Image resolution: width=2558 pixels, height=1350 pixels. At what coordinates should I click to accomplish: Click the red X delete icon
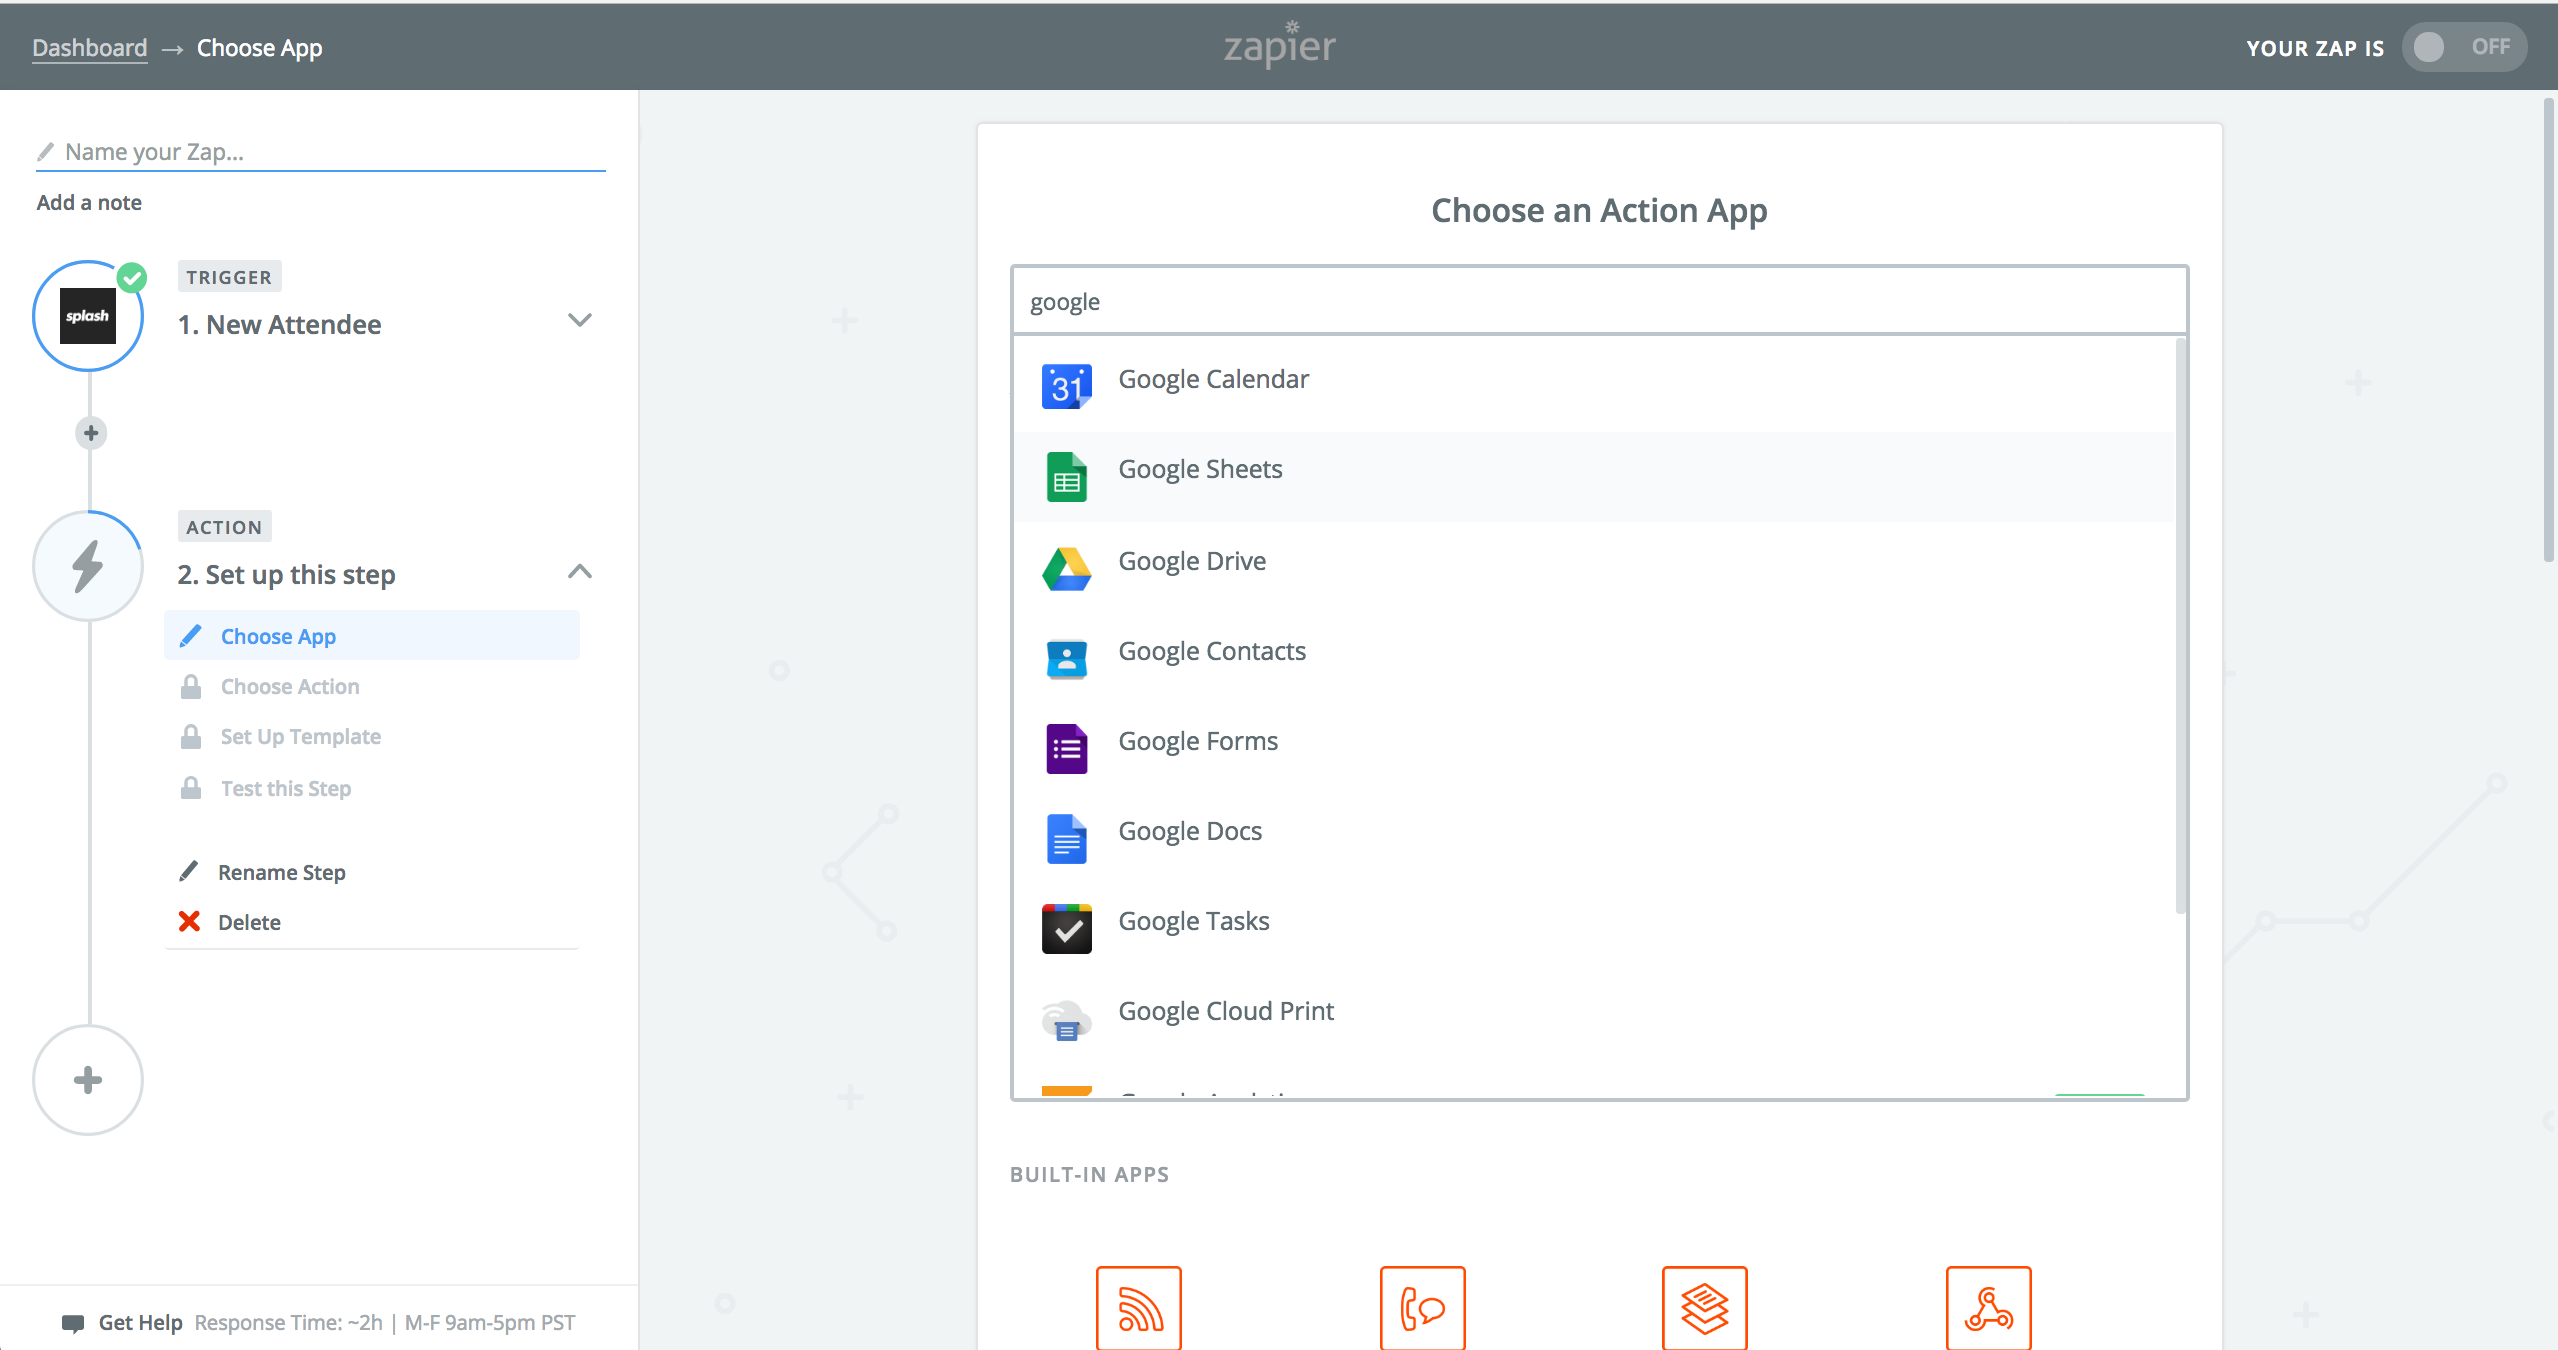(189, 921)
